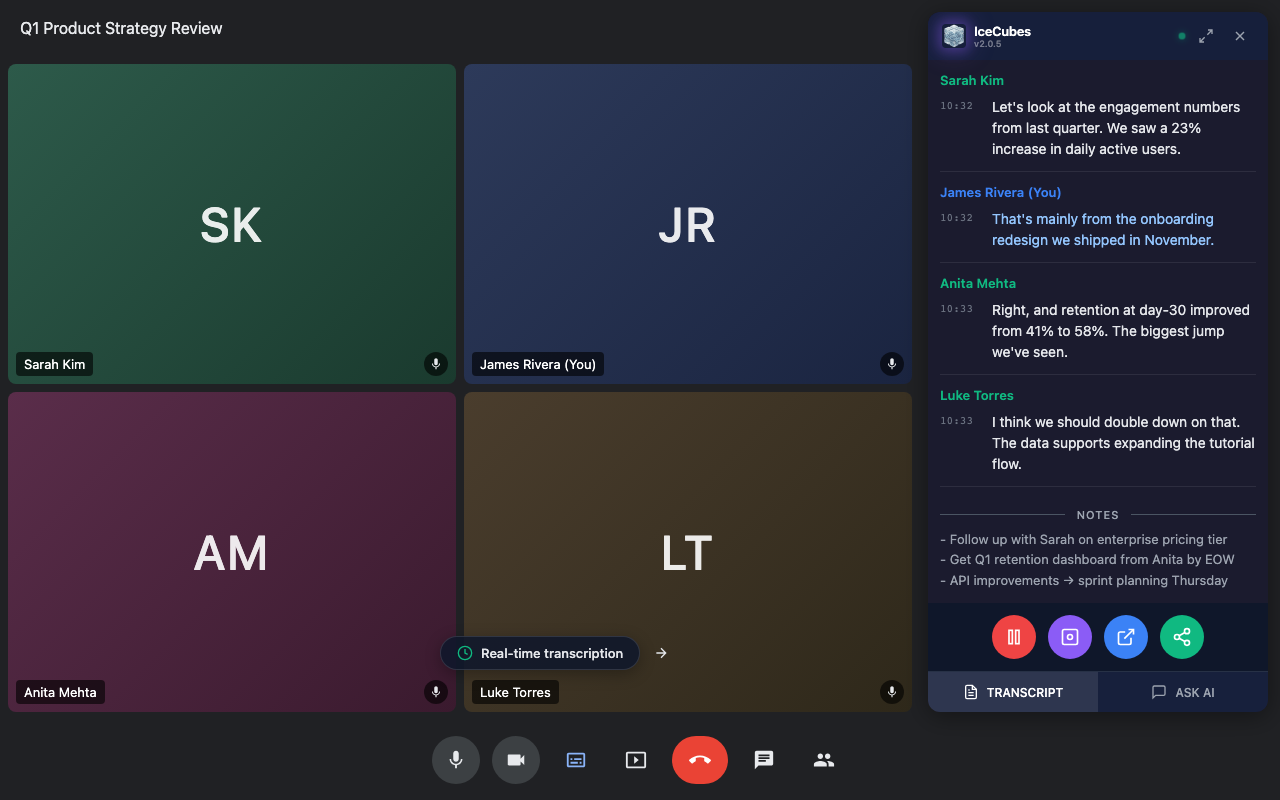
Task: Expand the IceCubes panel to fullscreen
Action: click(1205, 36)
